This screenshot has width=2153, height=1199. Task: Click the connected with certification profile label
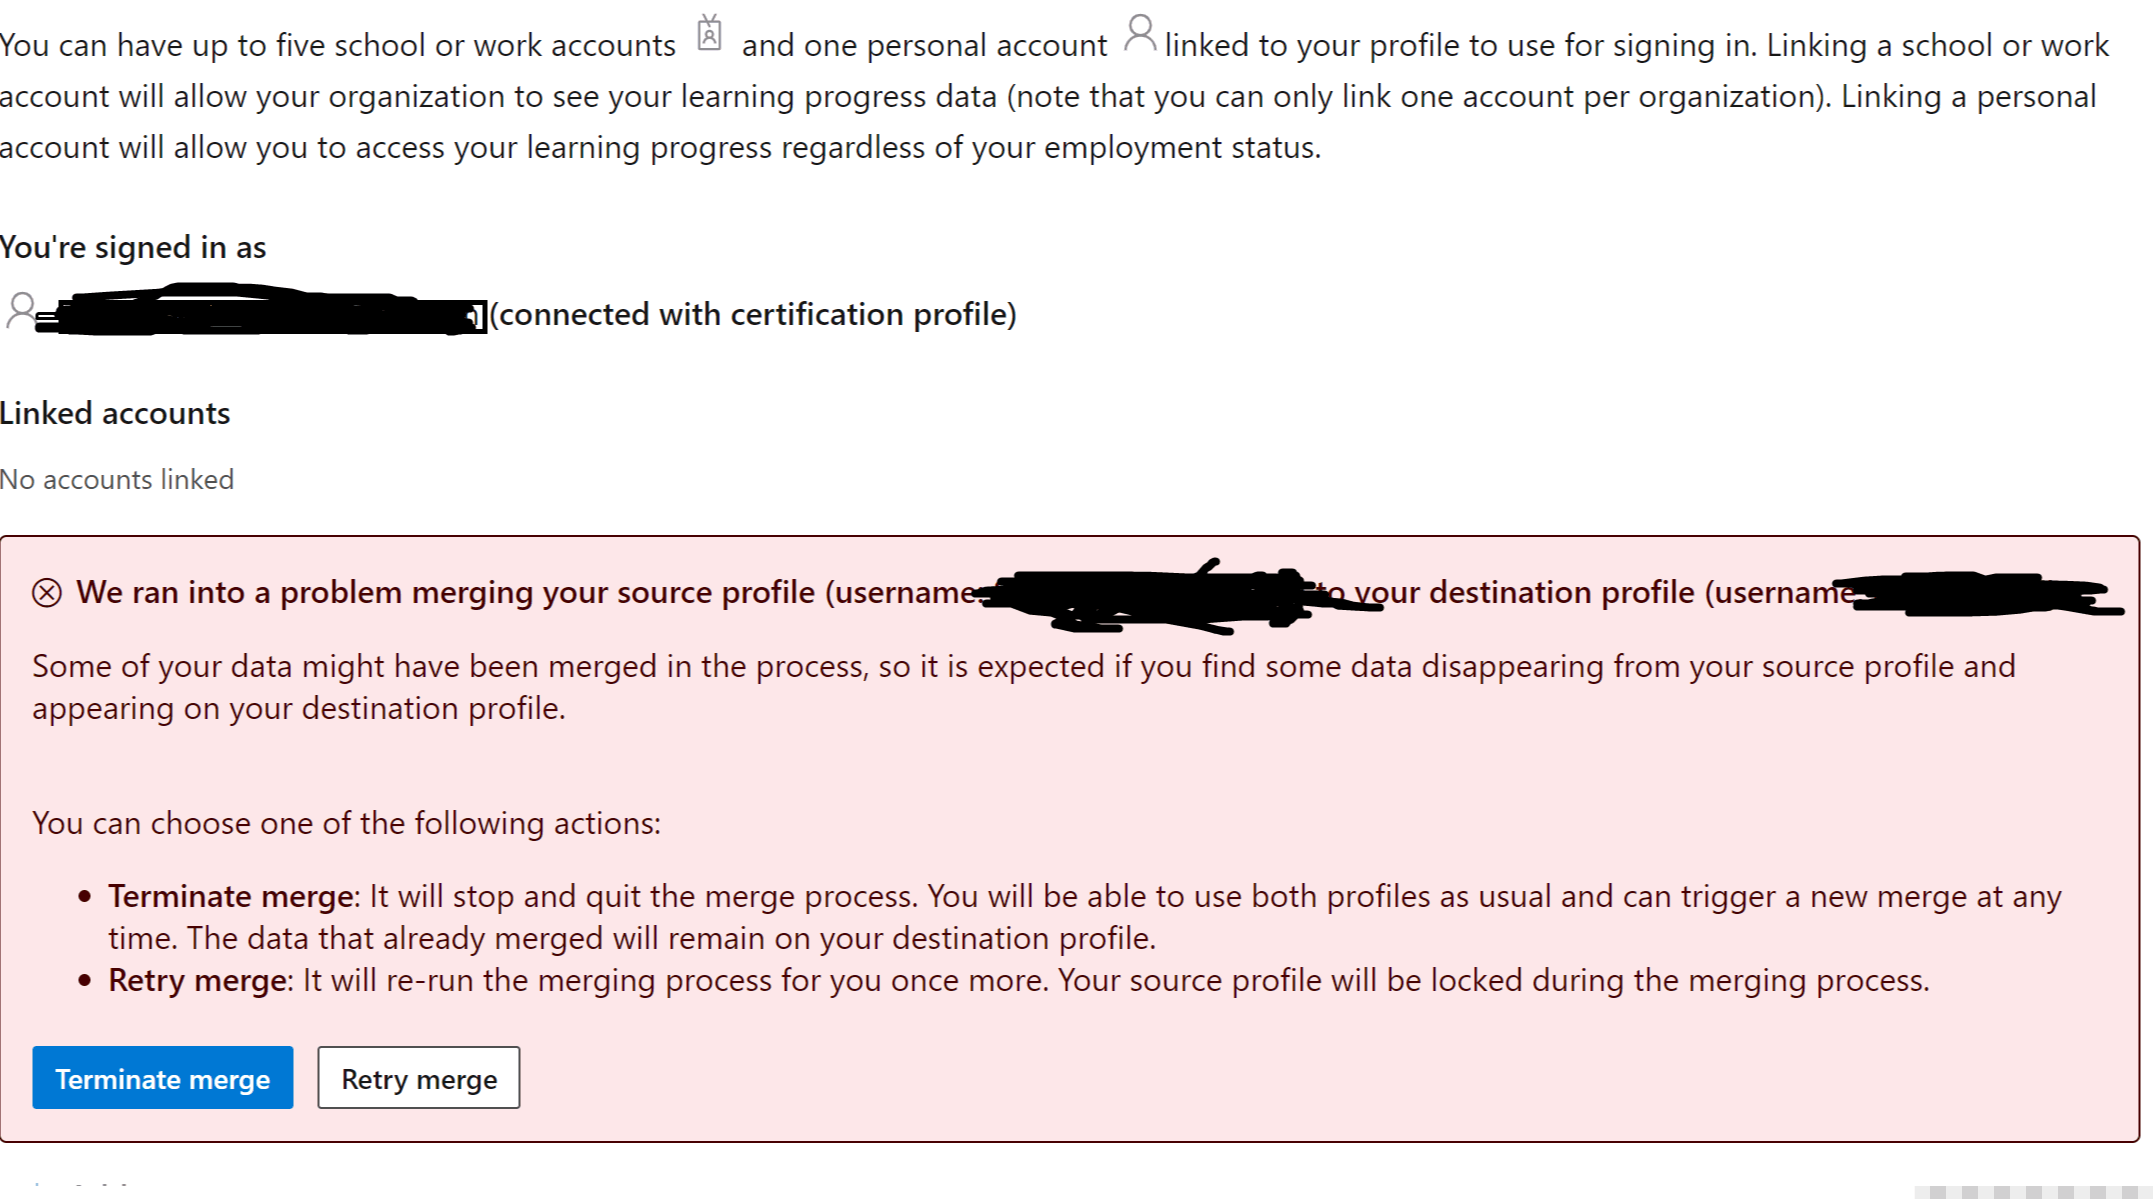point(753,314)
